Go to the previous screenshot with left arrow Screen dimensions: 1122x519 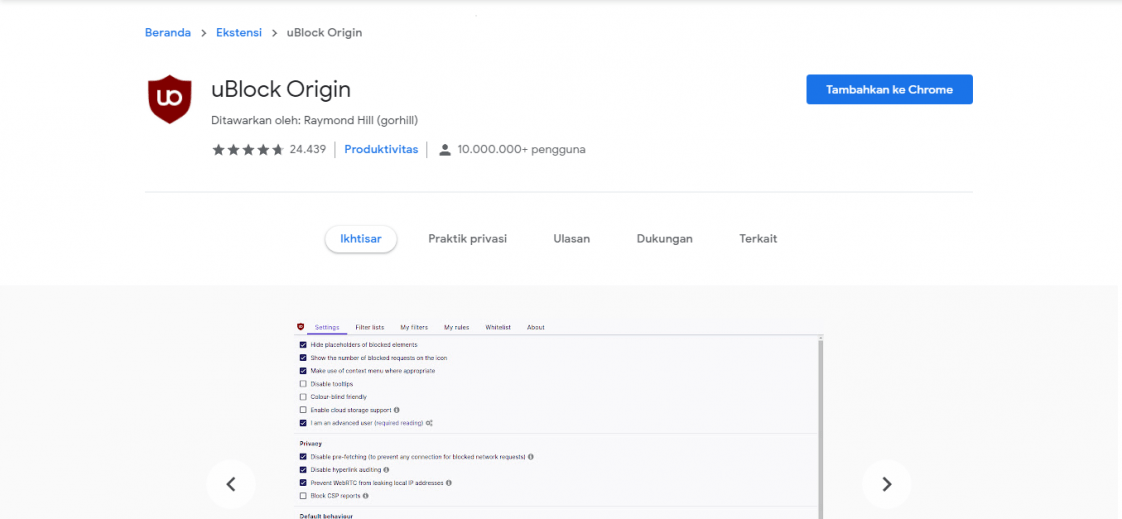point(231,485)
